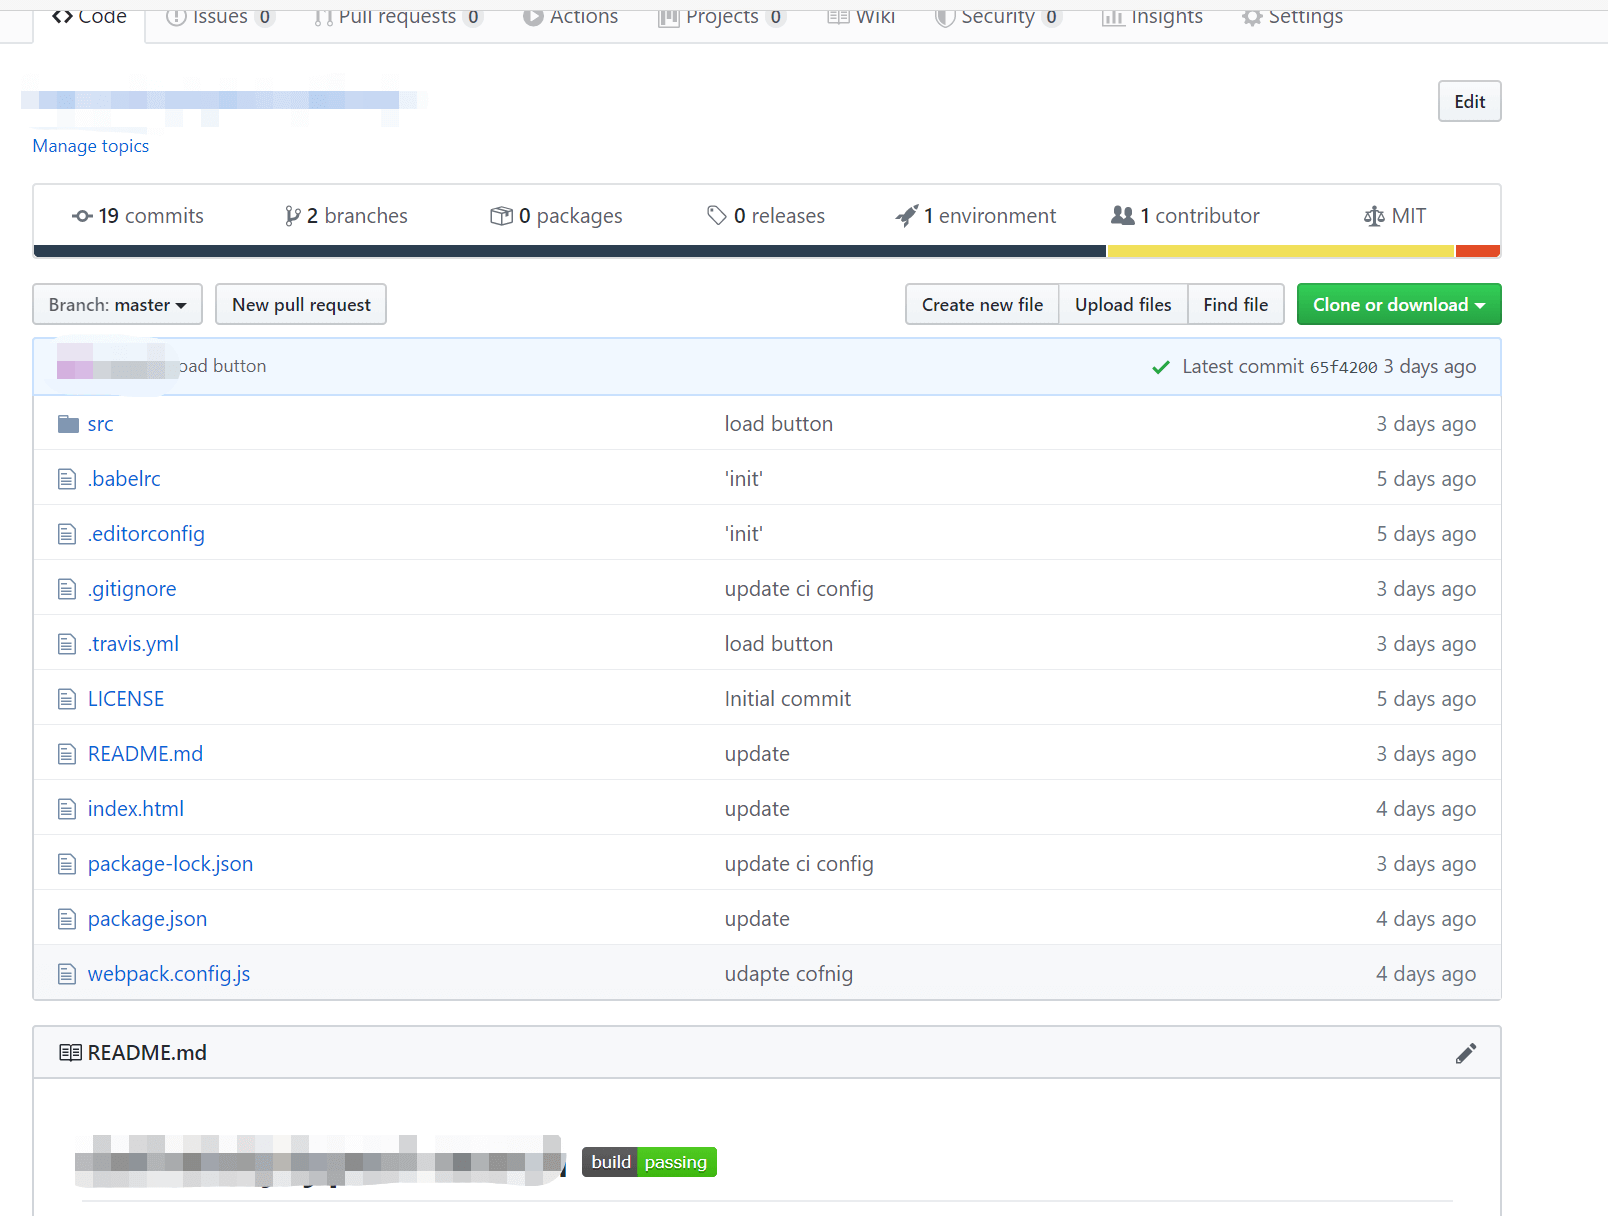The height and width of the screenshot is (1216, 1608).
Task: Click the yellow language bar segment
Action: click(1280, 251)
